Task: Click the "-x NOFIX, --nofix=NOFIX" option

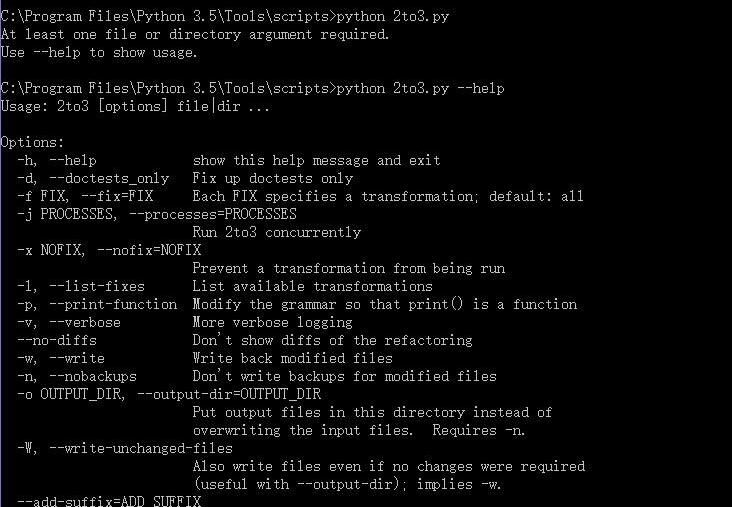Action: pos(108,251)
